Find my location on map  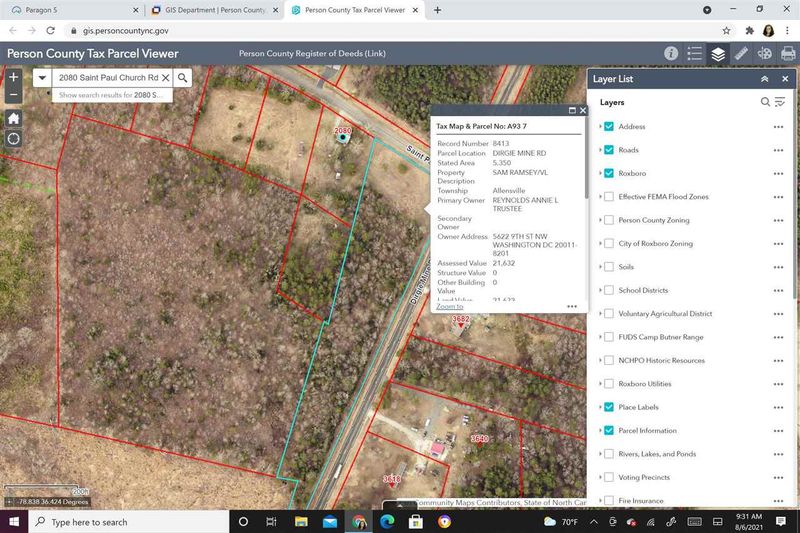pos(13,139)
